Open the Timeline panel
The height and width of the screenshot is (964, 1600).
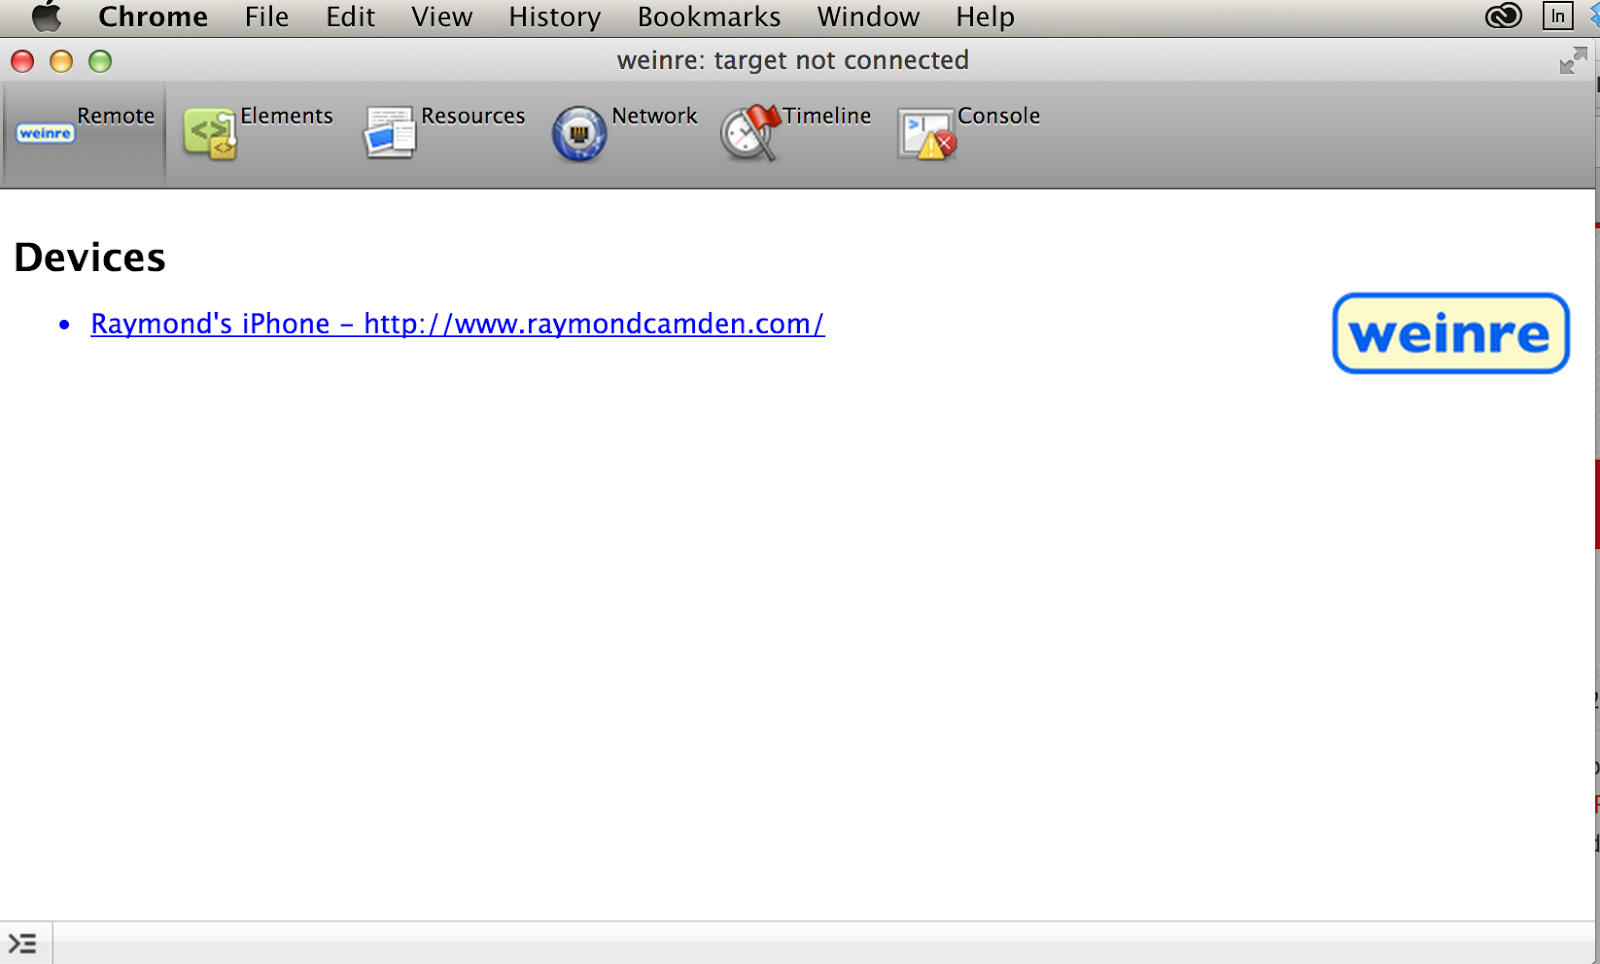click(795, 133)
